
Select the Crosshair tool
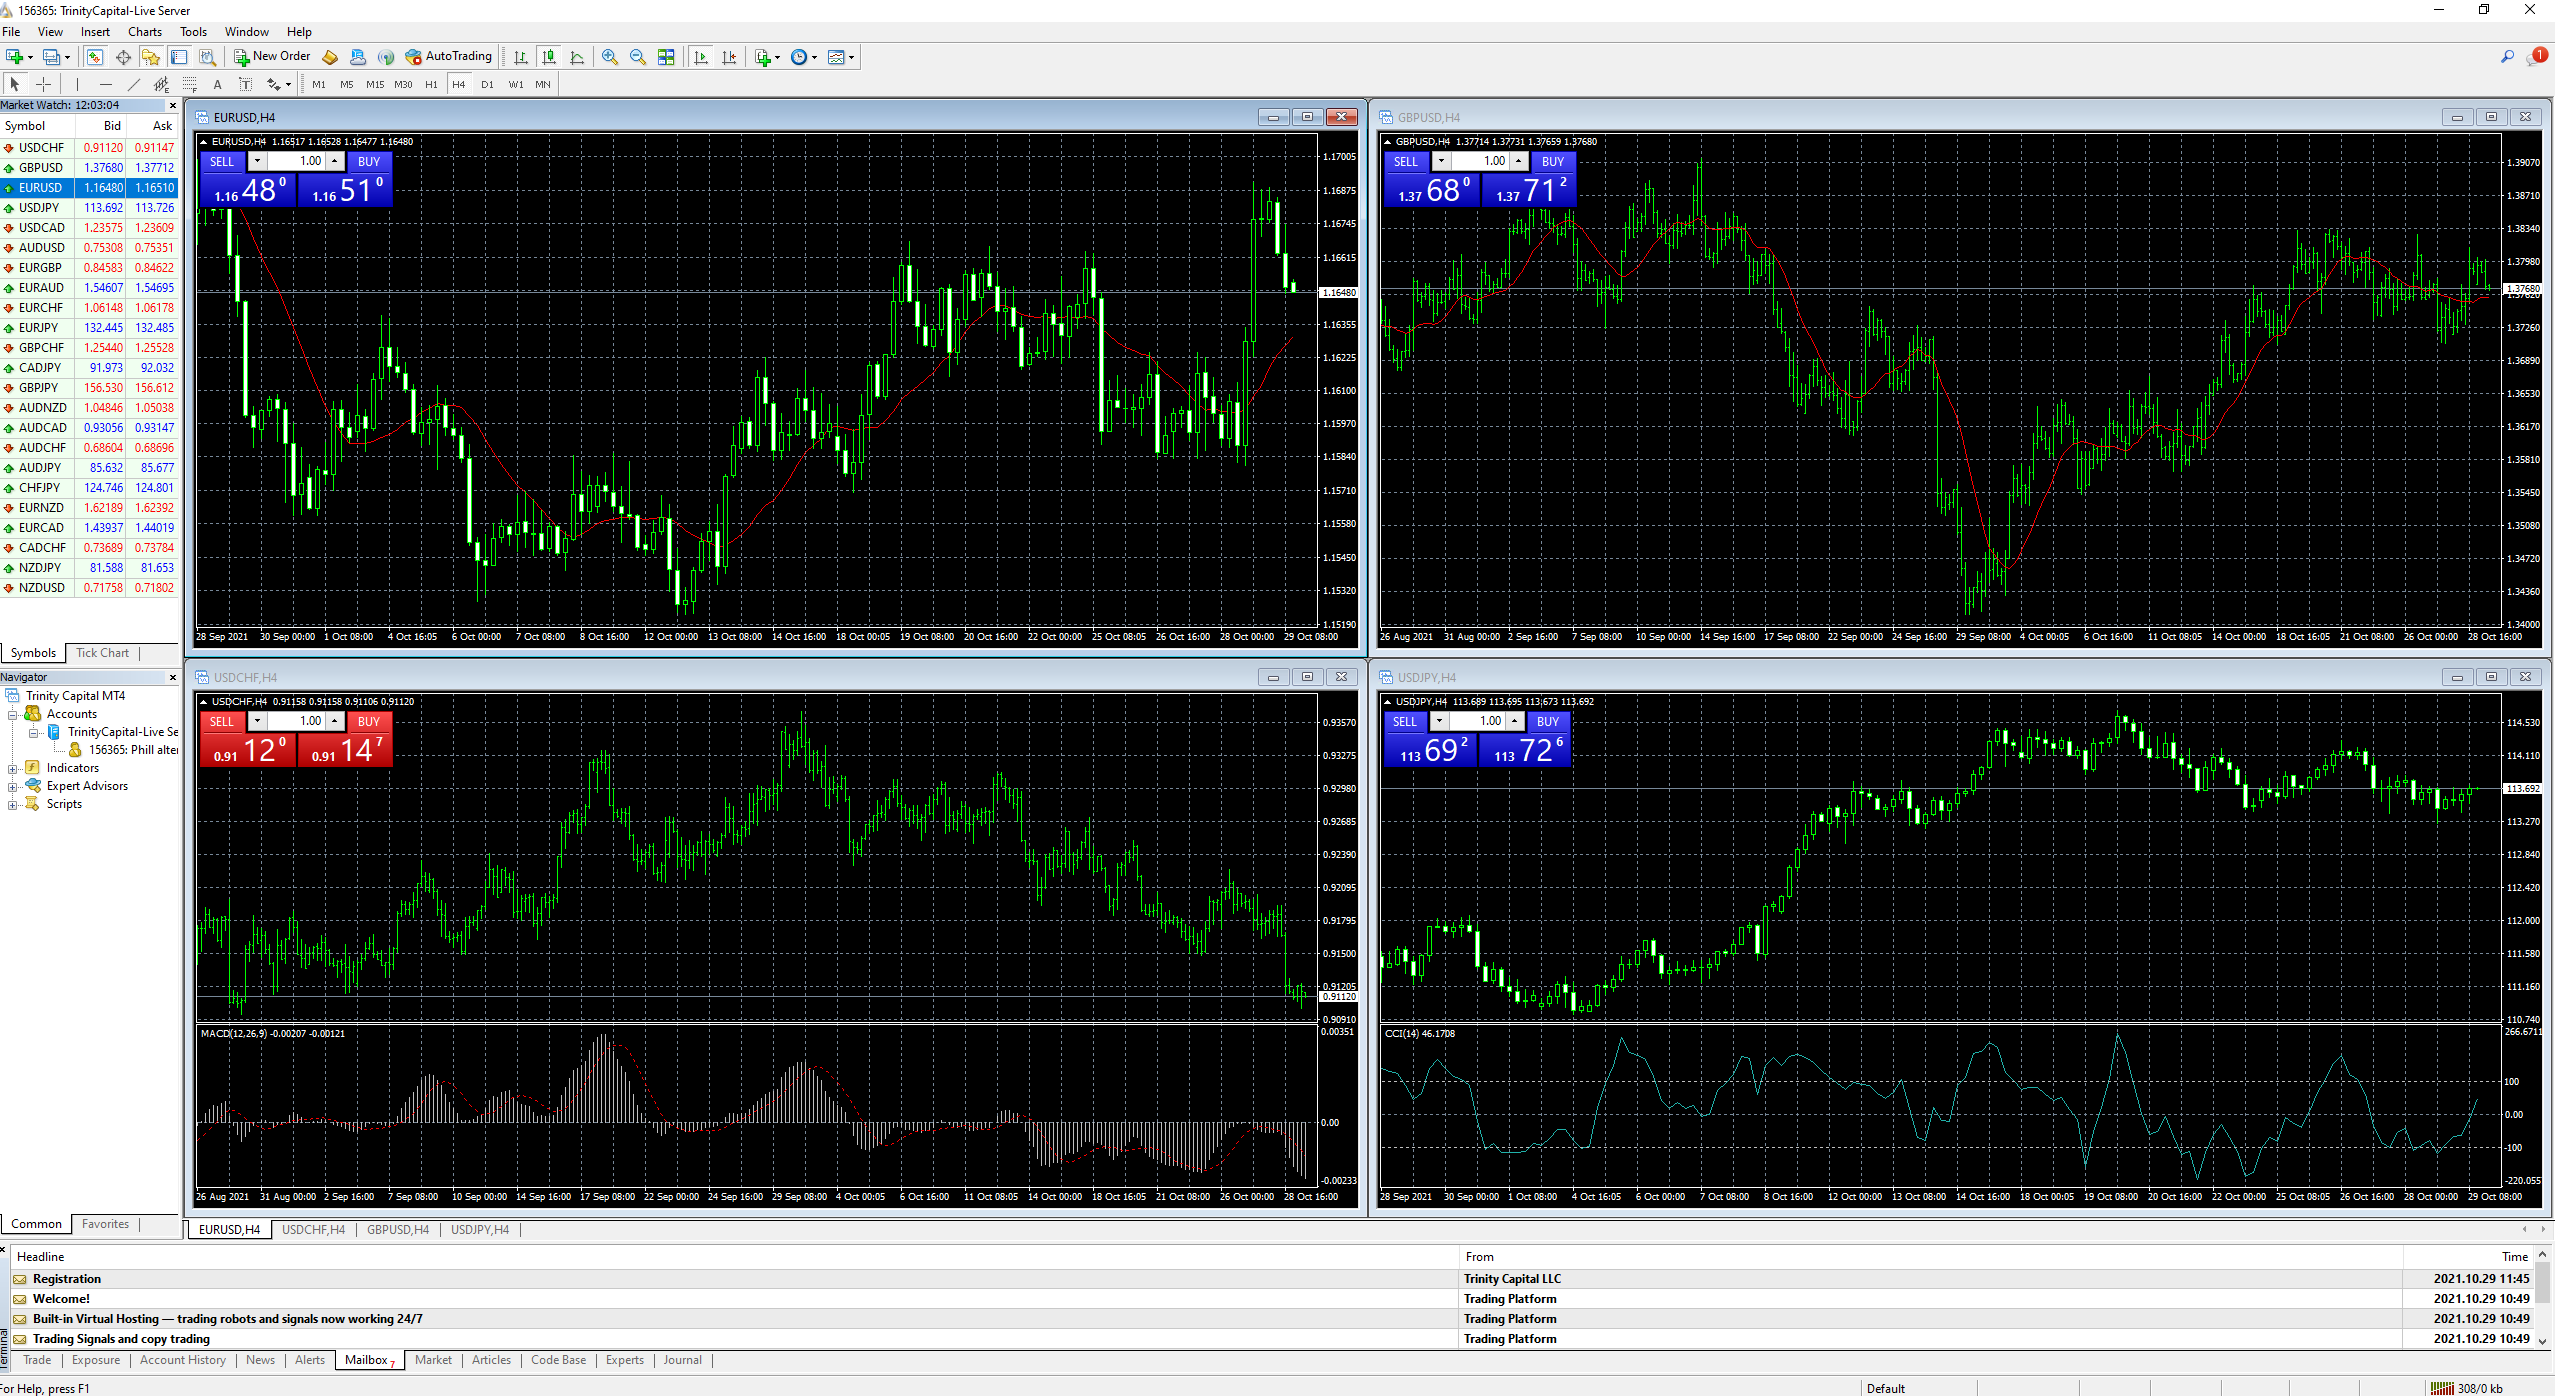43,84
